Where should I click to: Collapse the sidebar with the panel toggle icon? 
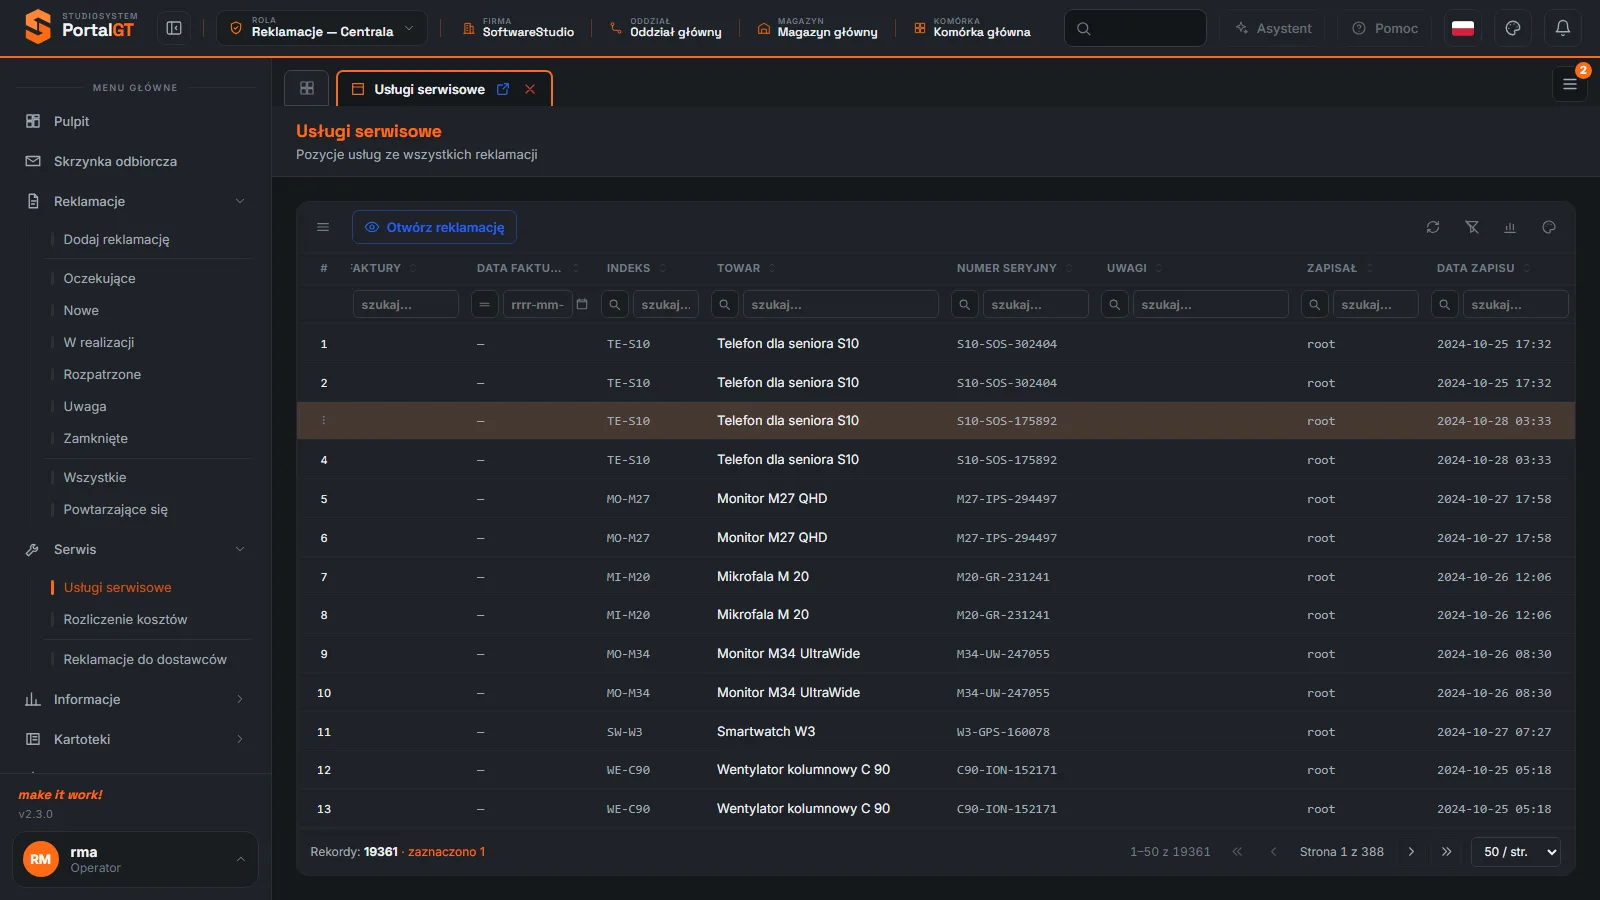(174, 28)
